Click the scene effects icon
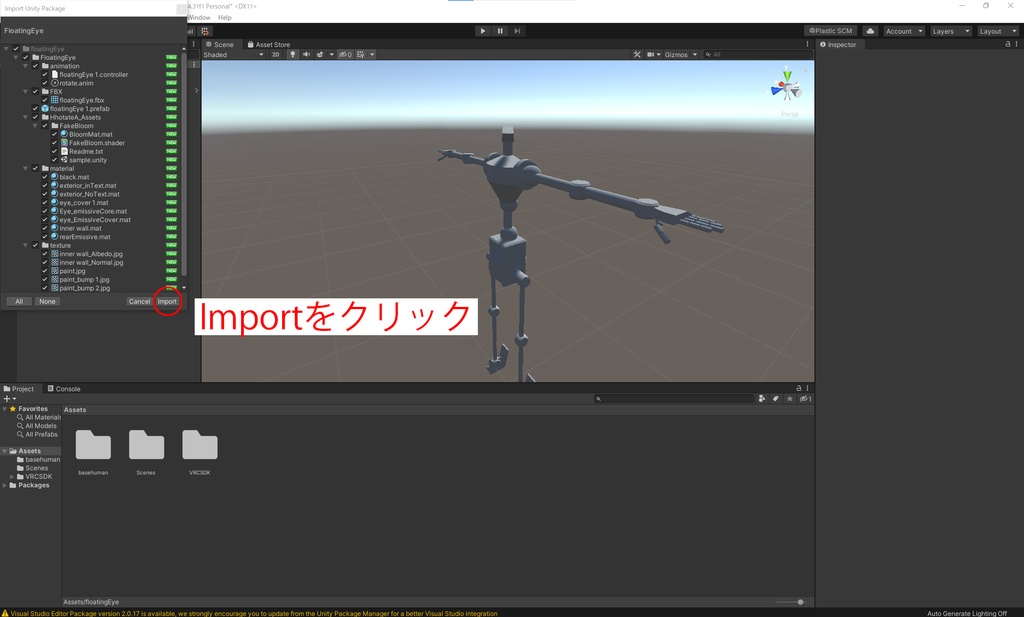 coord(319,54)
